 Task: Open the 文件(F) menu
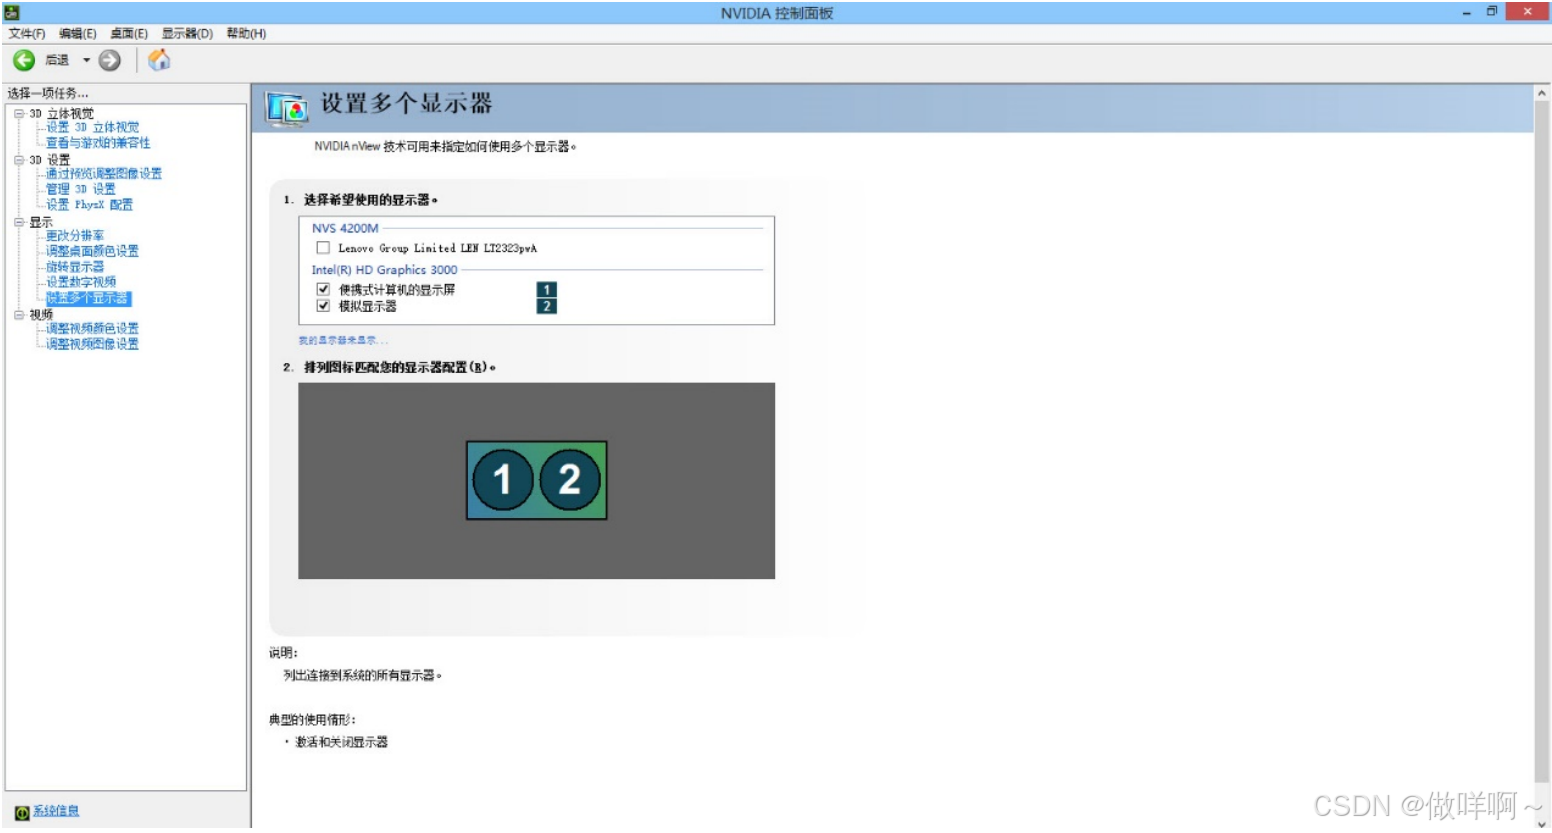point(27,33)
